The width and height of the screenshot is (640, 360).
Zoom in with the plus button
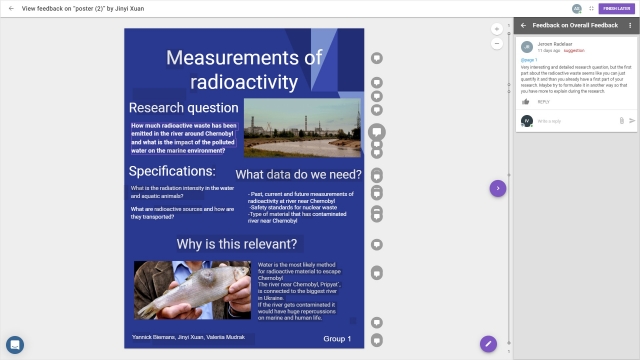(x=496, y=29)
